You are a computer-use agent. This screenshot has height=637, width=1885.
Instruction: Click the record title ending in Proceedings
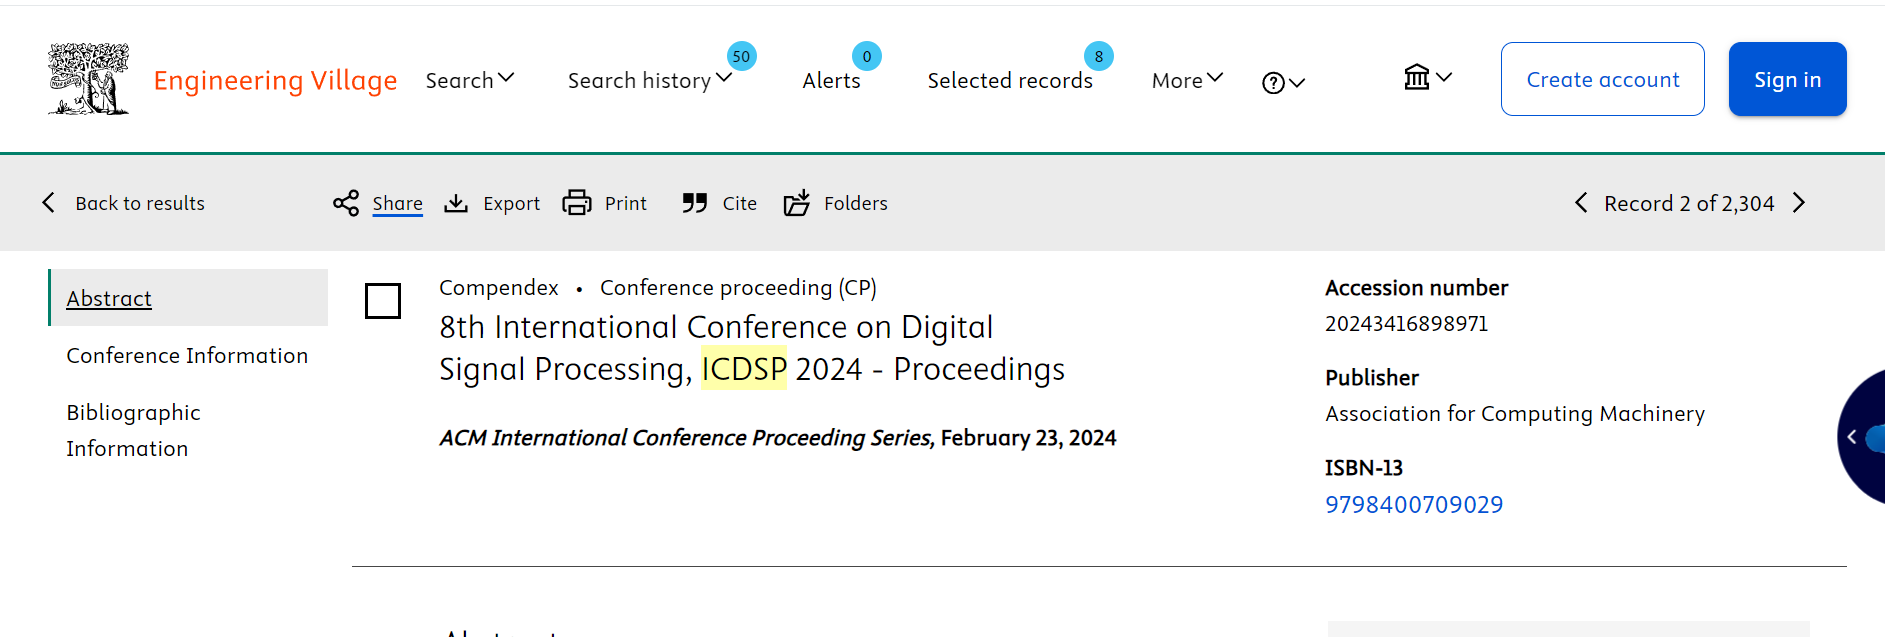752,348
